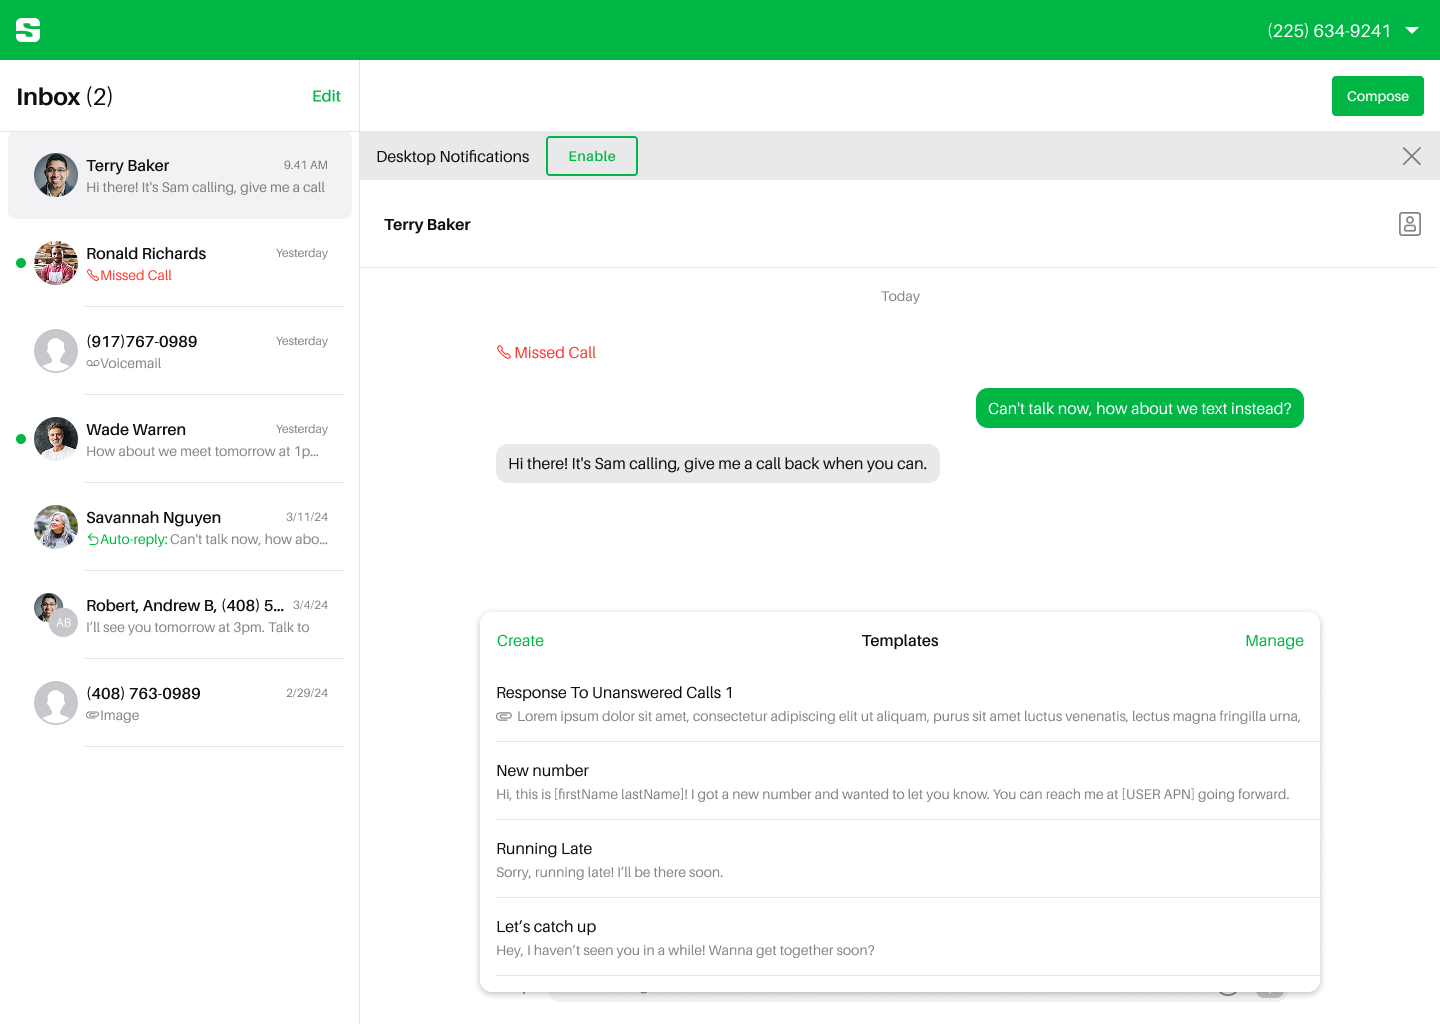Select the 'Let's catch up' template
Screen dimensions: 1440x1024
900,937
